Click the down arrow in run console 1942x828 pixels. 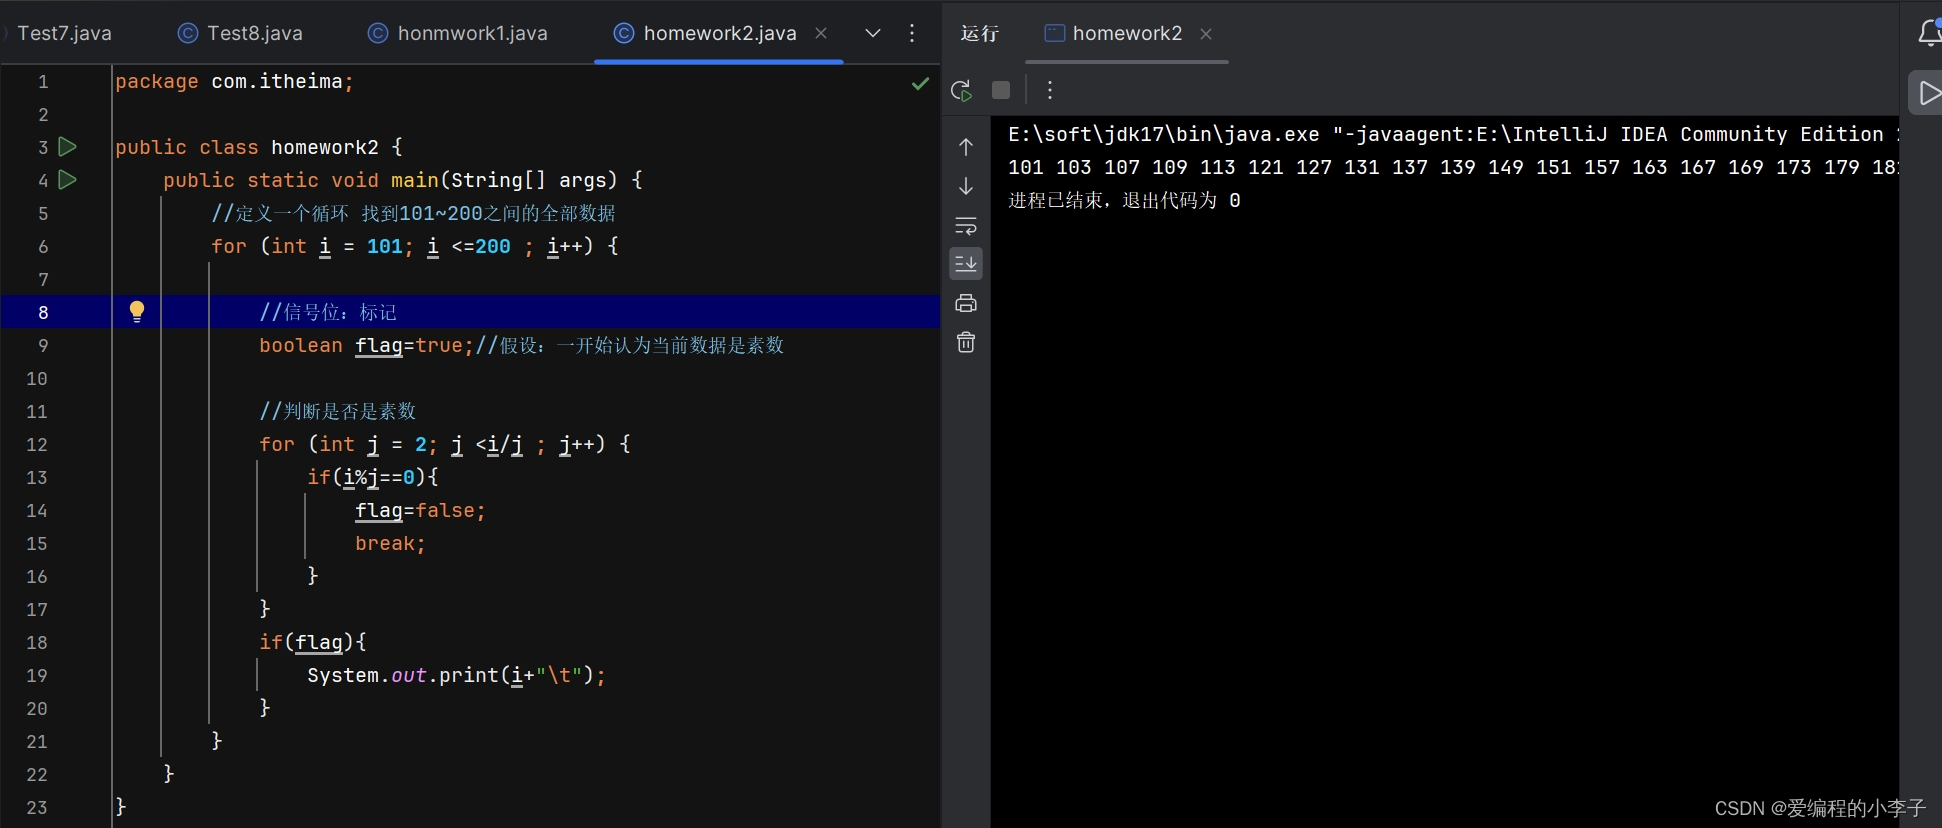pos(966,186)
